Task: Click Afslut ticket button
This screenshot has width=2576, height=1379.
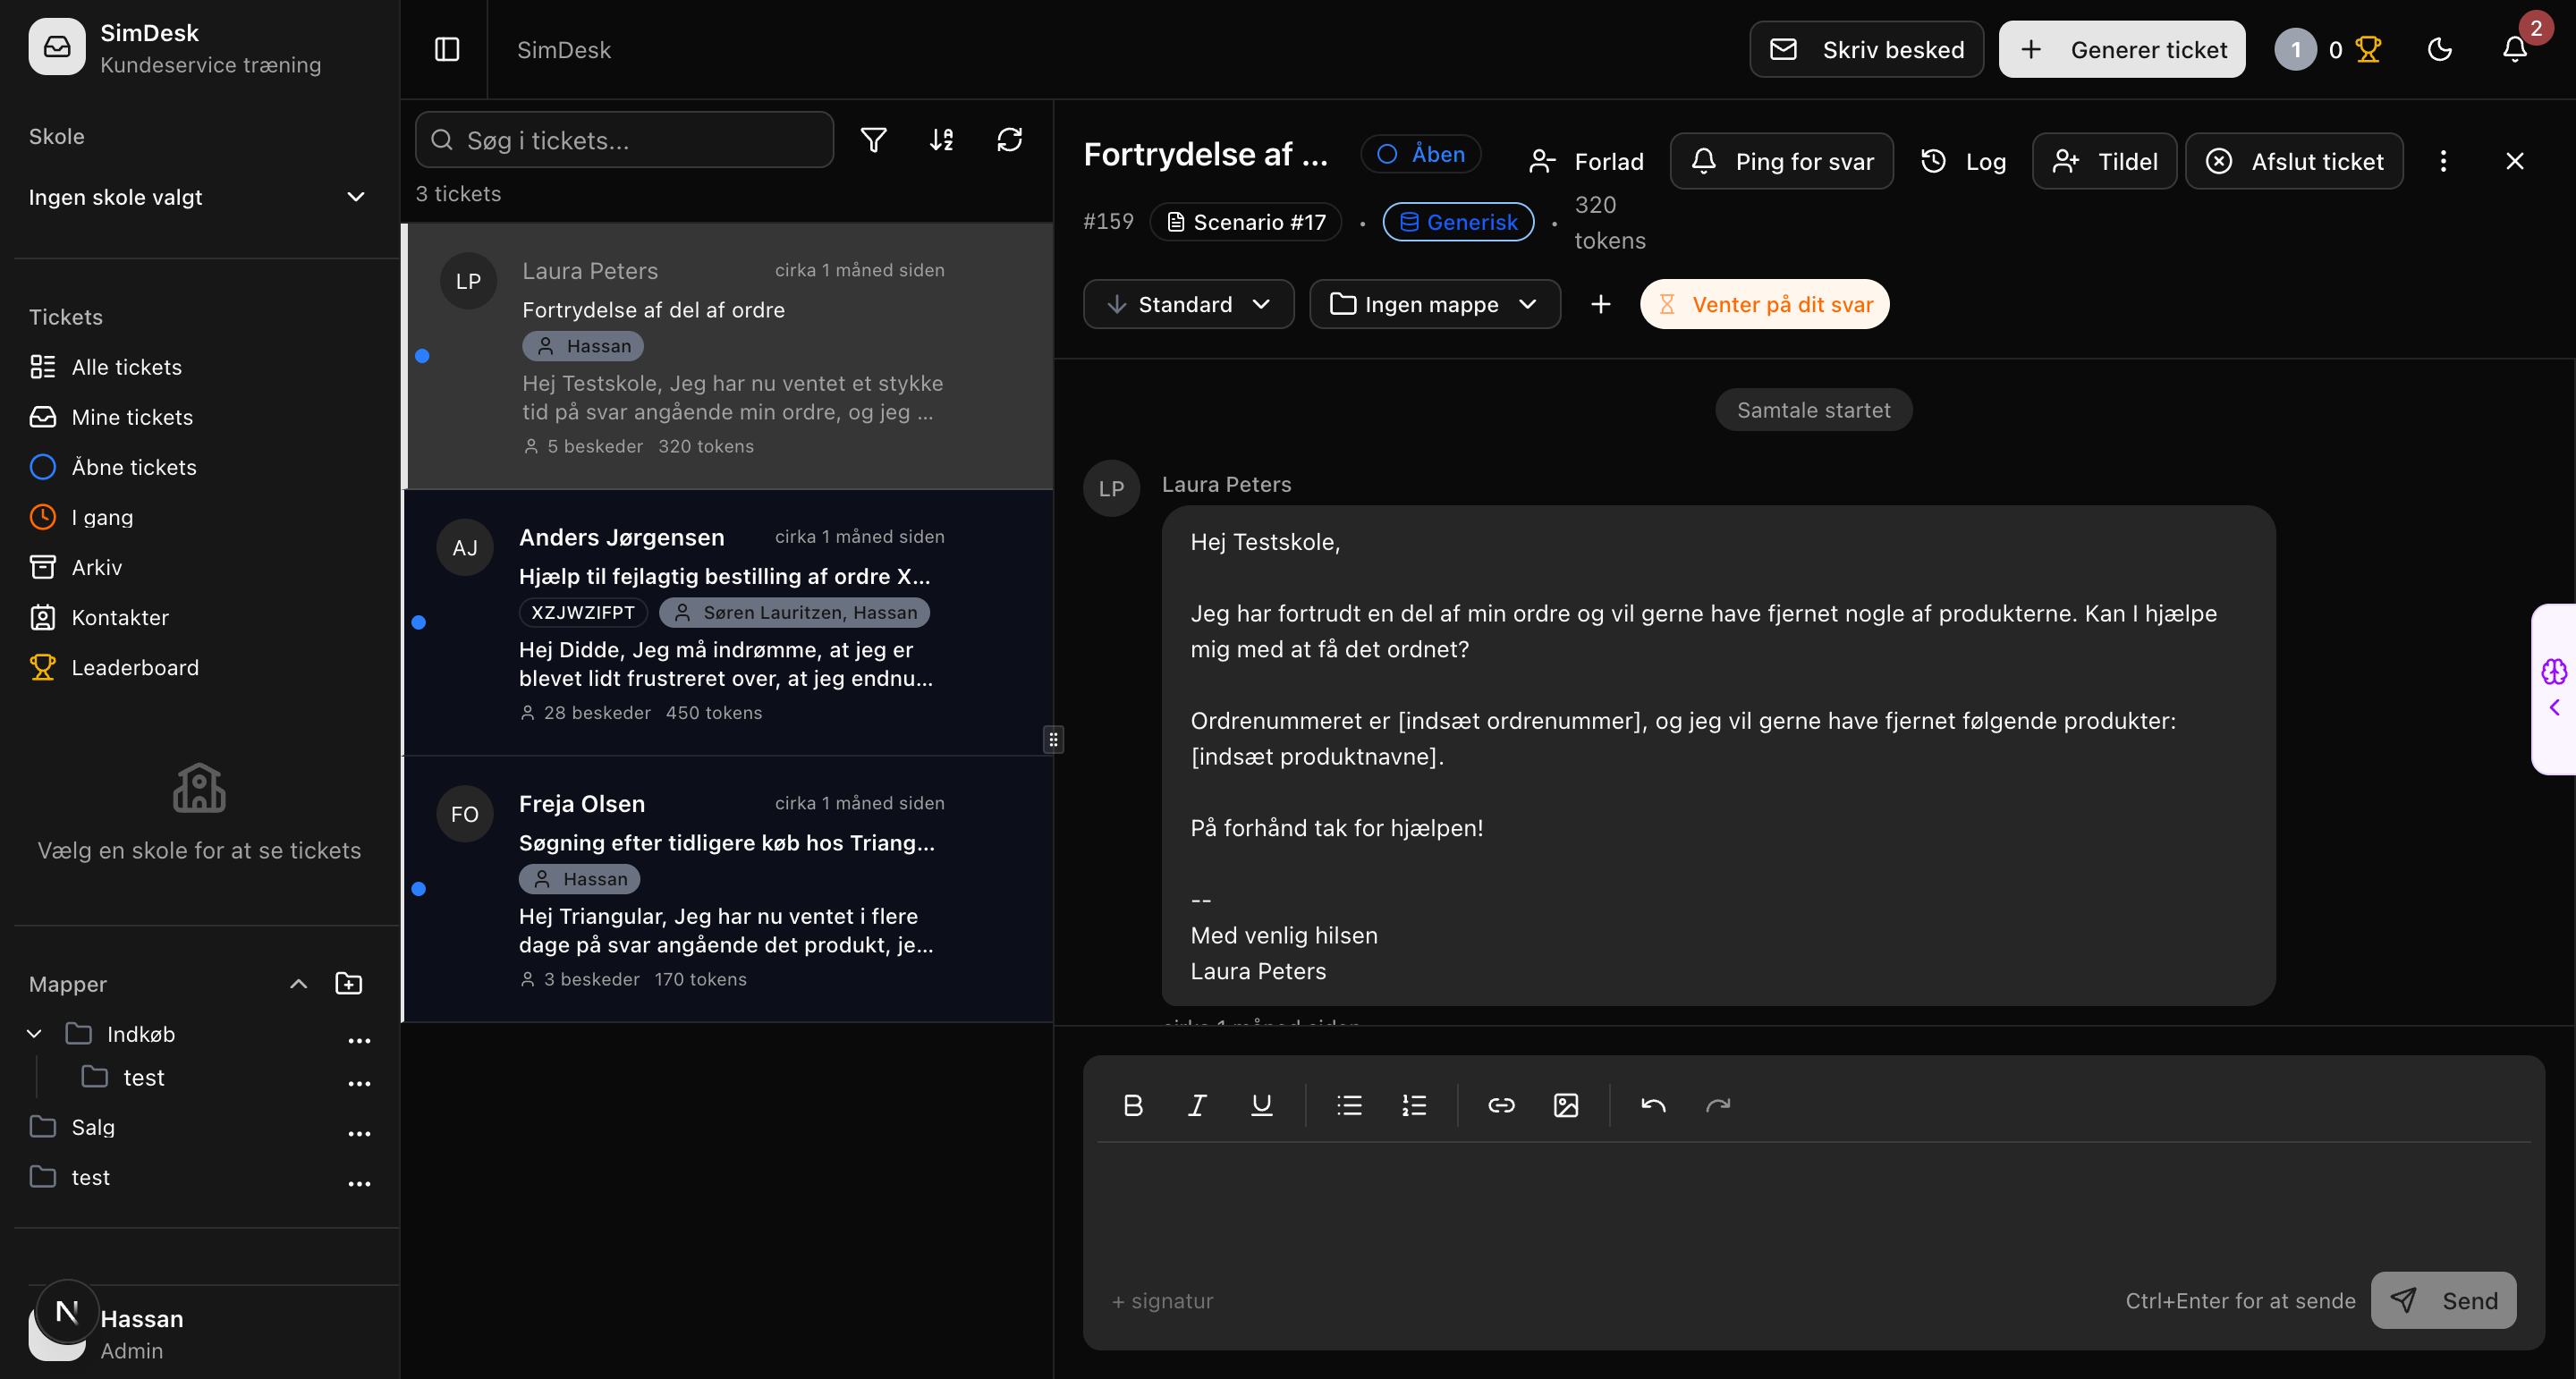Action: pyautogui.click(x=2294, y=161)
